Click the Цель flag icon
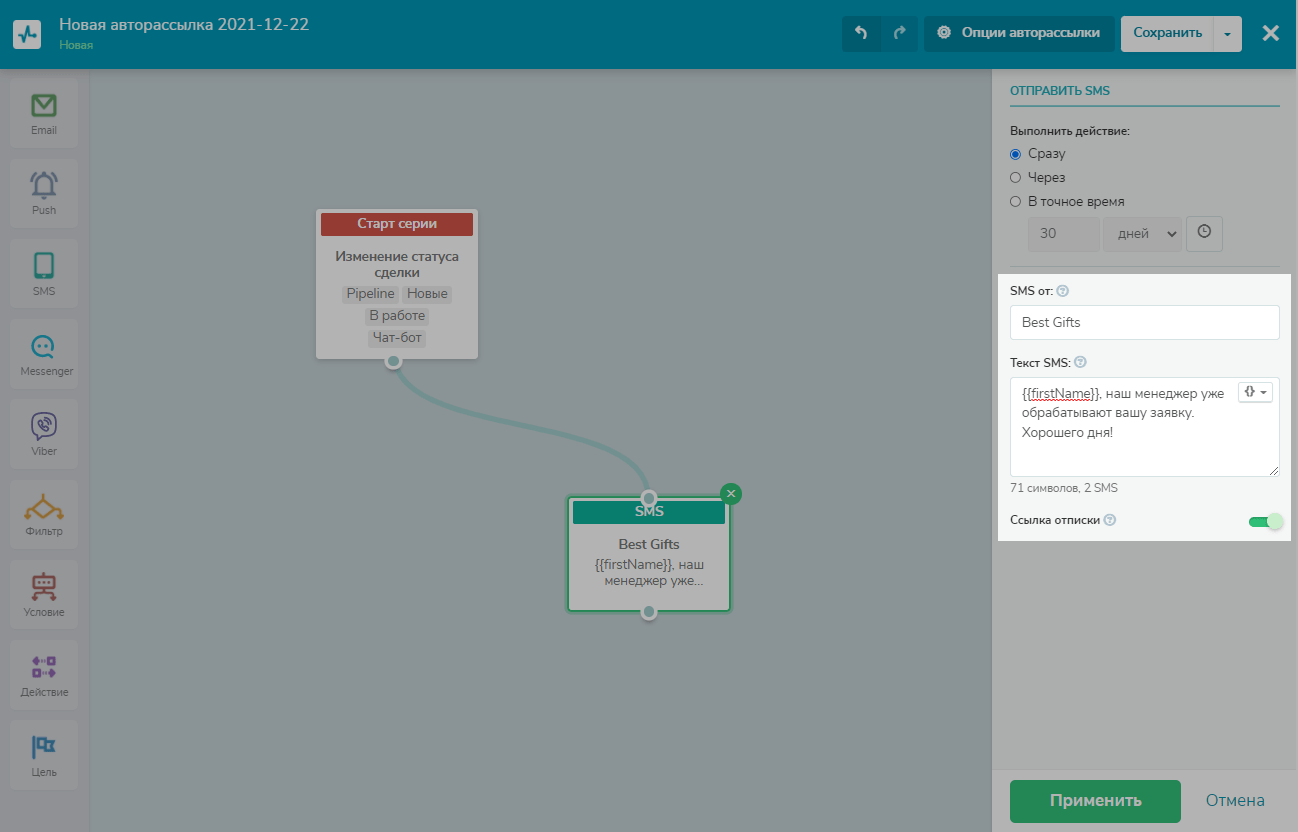The width and height of the screenshot is (1298, 832). [43, 748]
